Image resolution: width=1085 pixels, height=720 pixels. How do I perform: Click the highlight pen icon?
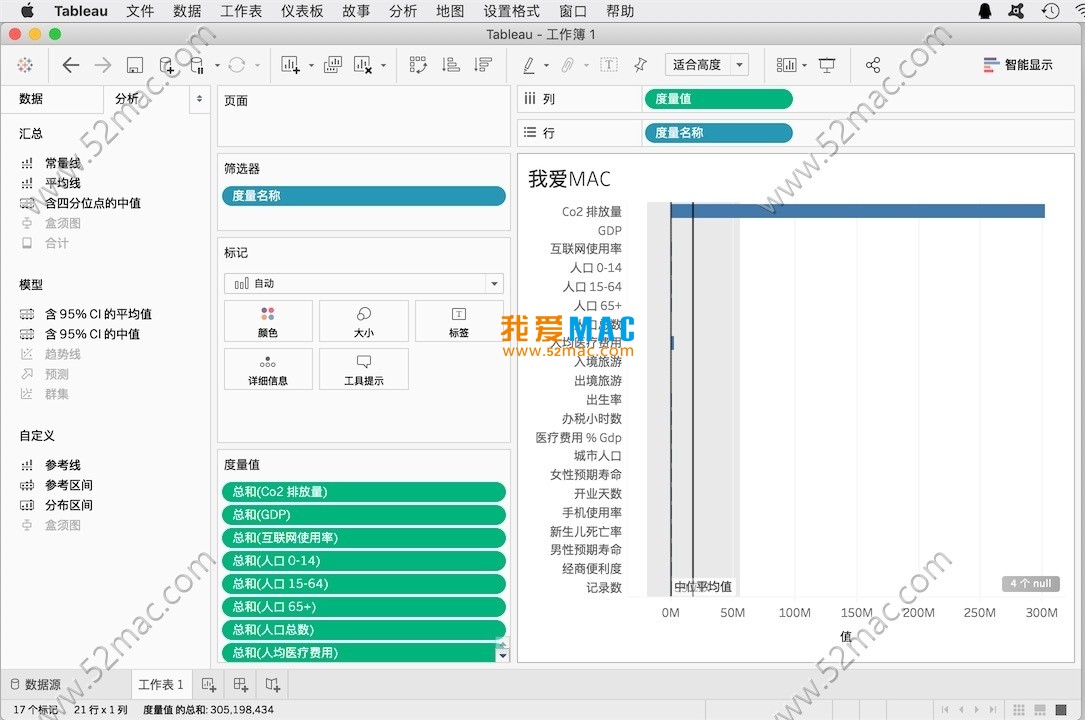click(x=529, y=65)
